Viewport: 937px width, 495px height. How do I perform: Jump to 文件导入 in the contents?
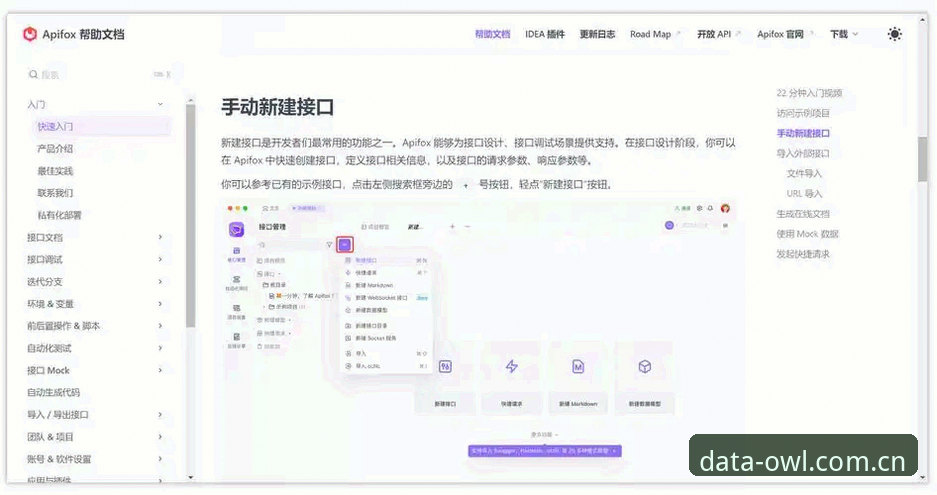(x=804, y=173)
